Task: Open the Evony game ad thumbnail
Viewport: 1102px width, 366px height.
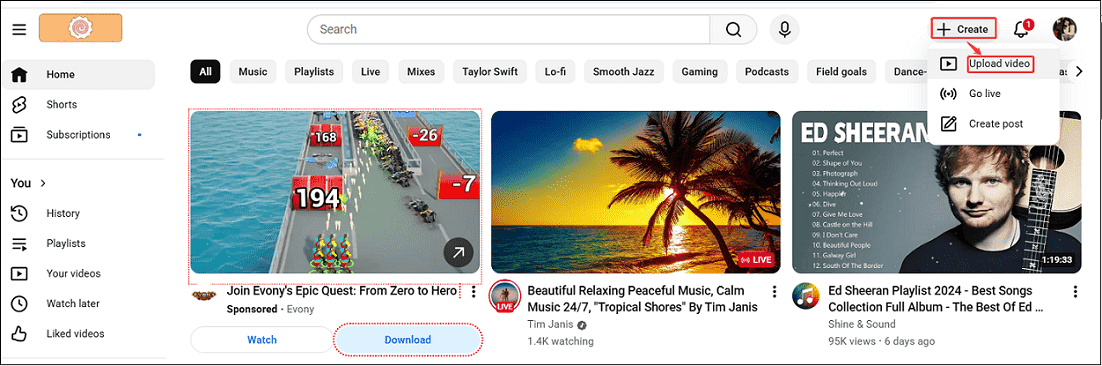Action: pyautogui.click(x=336, y=192)
